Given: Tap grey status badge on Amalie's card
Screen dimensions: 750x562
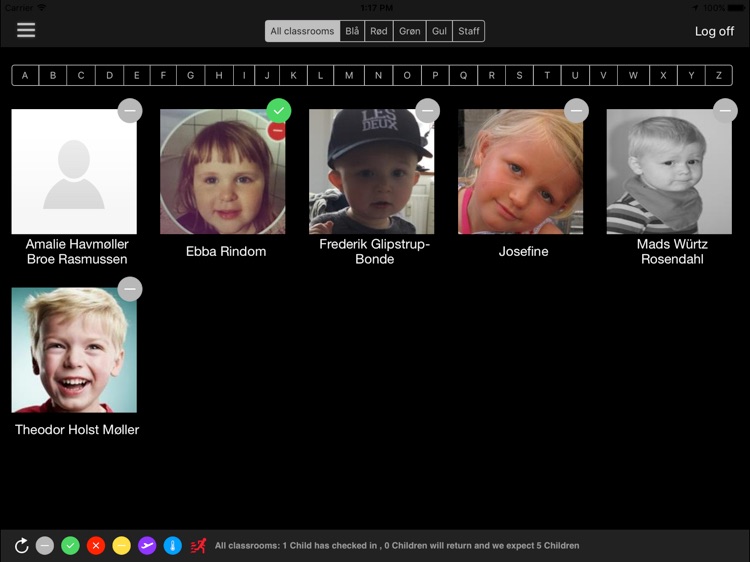Looking at the screenshot, I should click(130, 111).
